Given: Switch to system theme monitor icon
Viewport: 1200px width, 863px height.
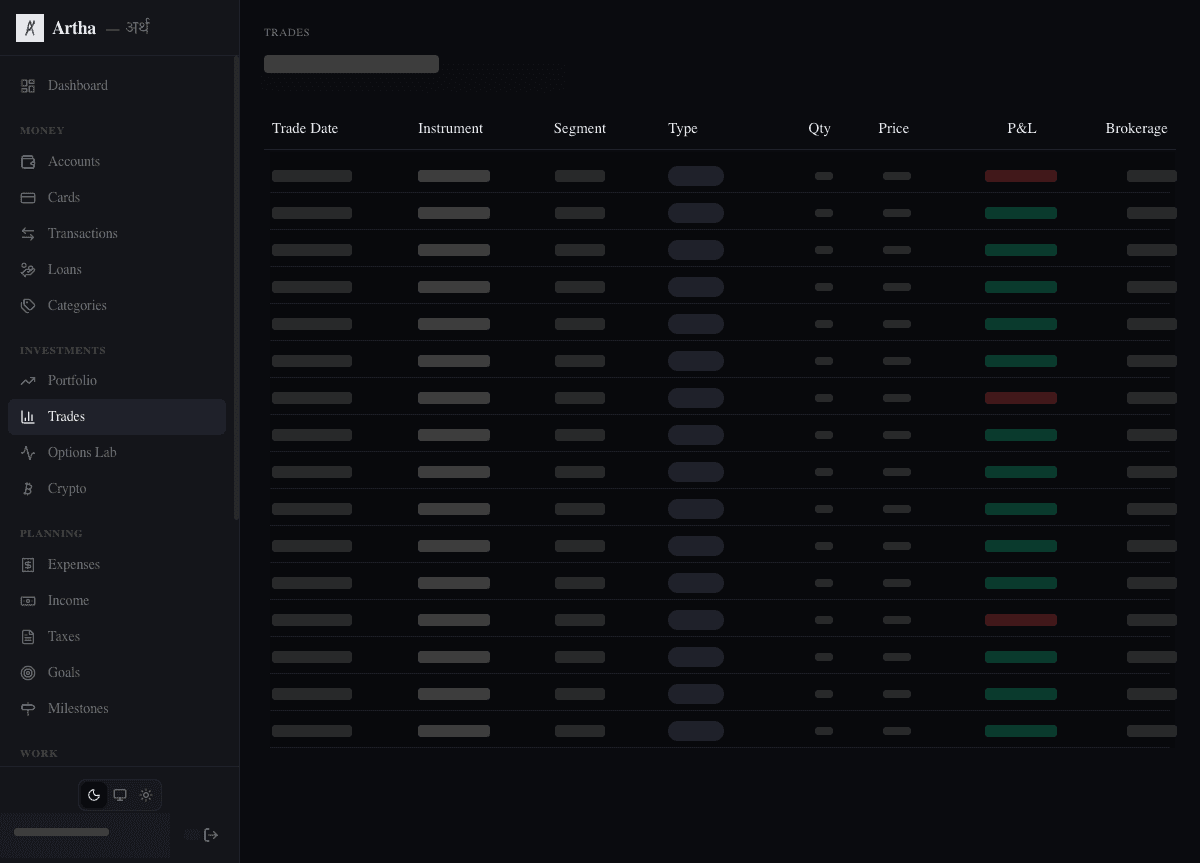Looking at the screenshot, I should coord(120,795).
